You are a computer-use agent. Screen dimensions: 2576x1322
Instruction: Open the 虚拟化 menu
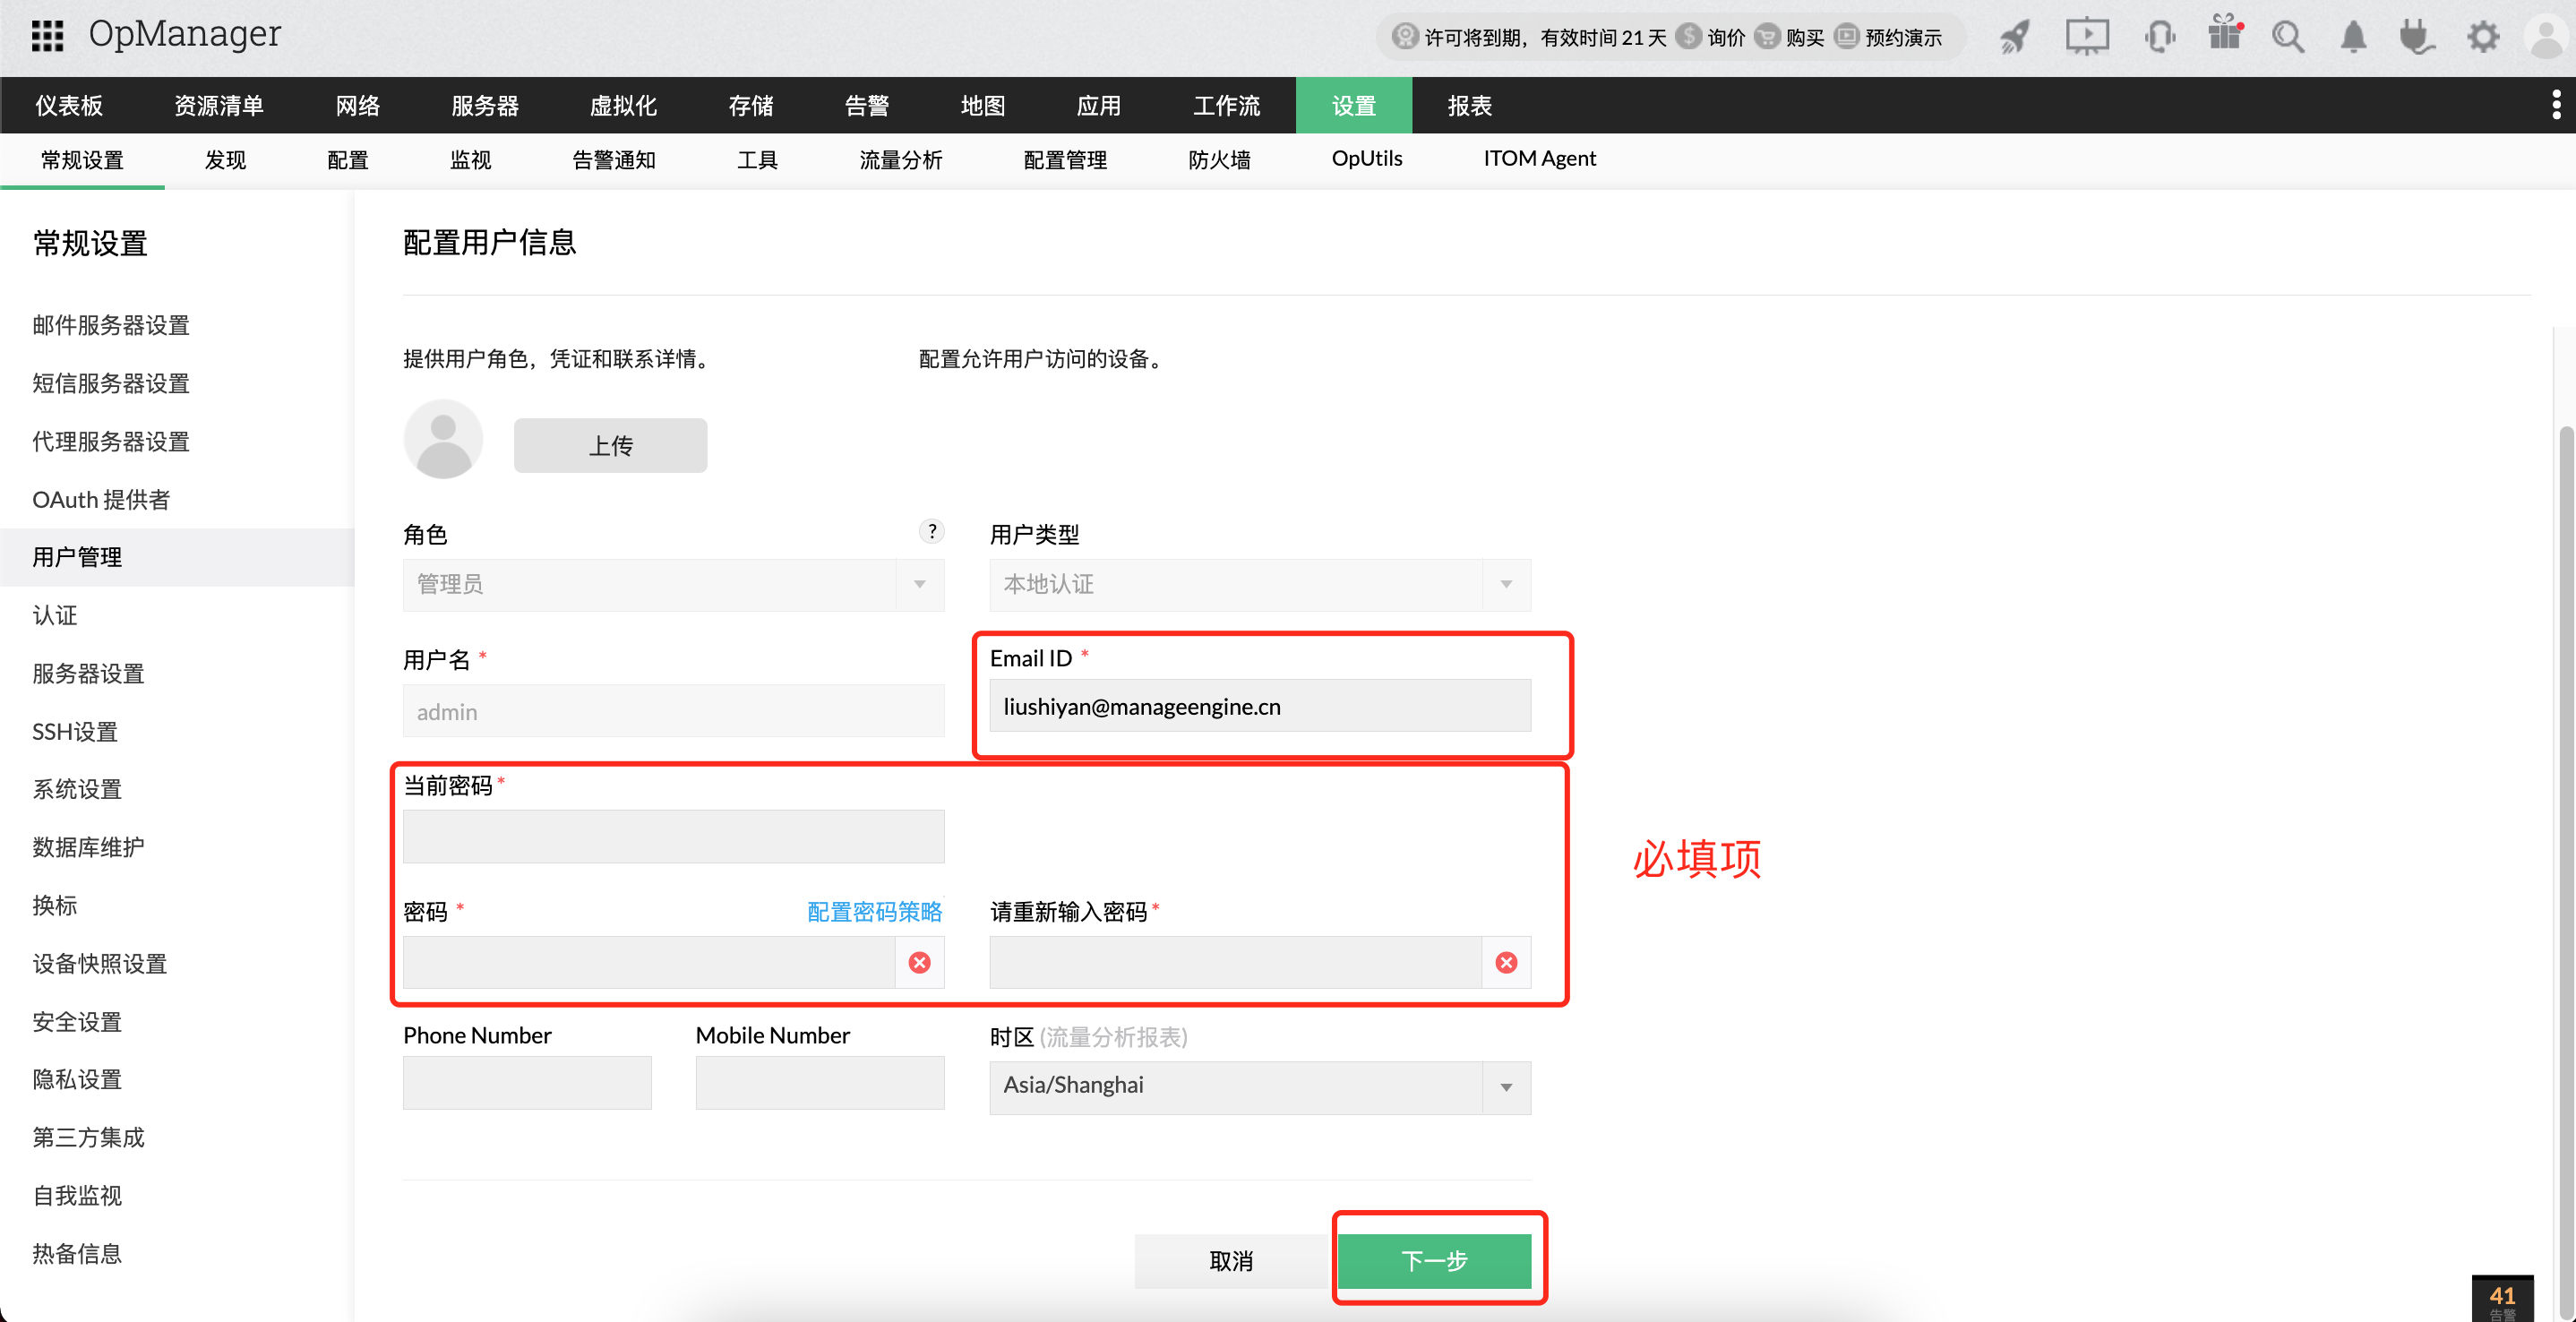click(623, 105)
